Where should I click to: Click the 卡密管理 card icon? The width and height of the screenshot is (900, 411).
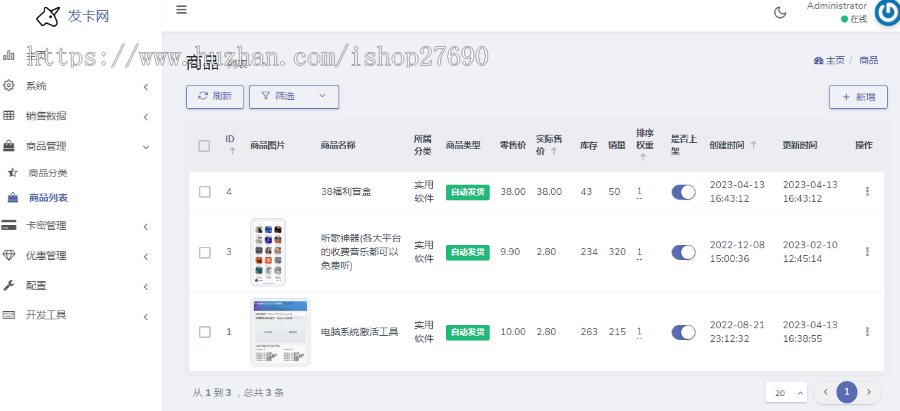click(x=9, y=226)
